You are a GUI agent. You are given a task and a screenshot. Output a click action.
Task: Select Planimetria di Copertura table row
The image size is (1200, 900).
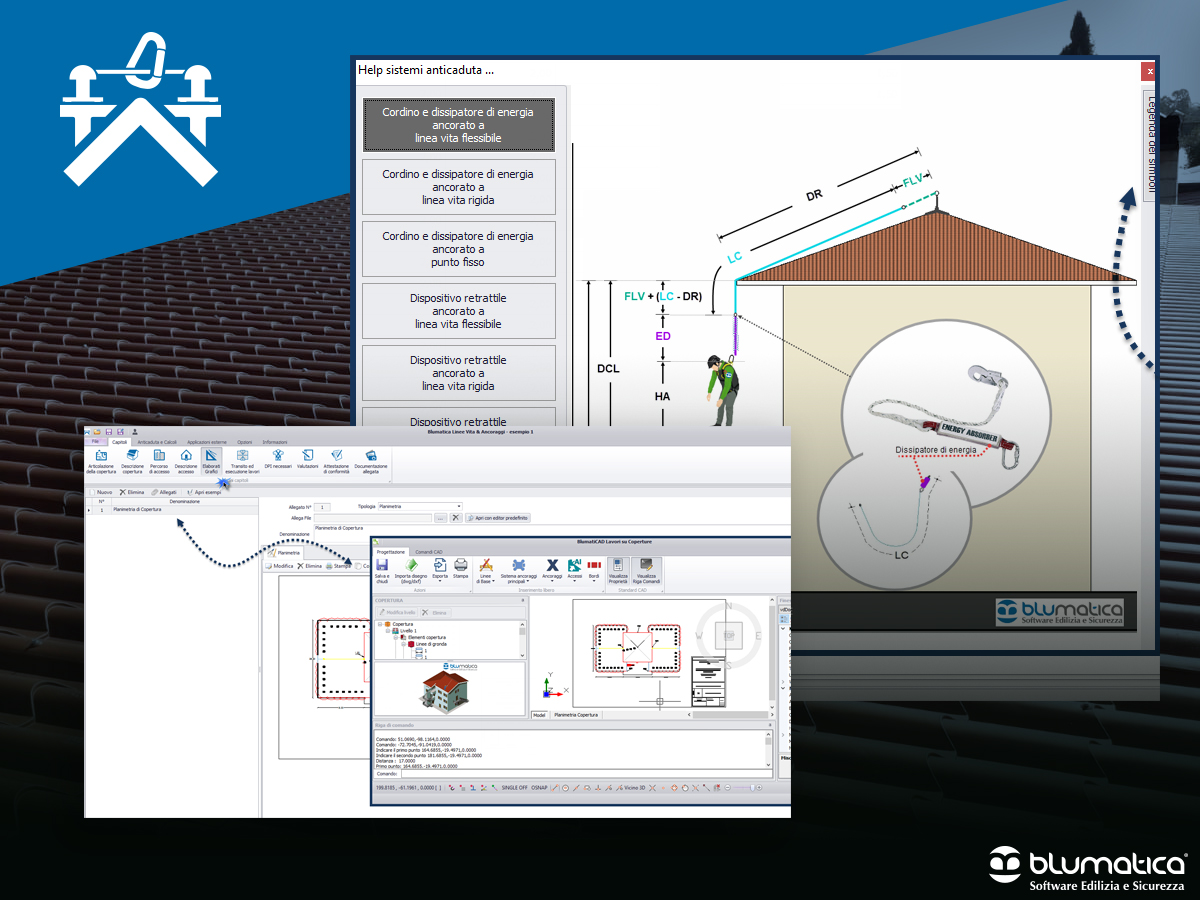[172, 510]
